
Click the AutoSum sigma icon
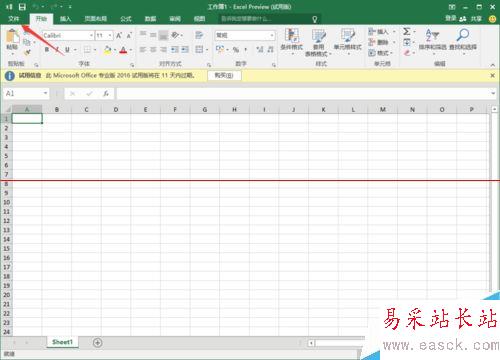pyautogui.click(x=407, y=32)
